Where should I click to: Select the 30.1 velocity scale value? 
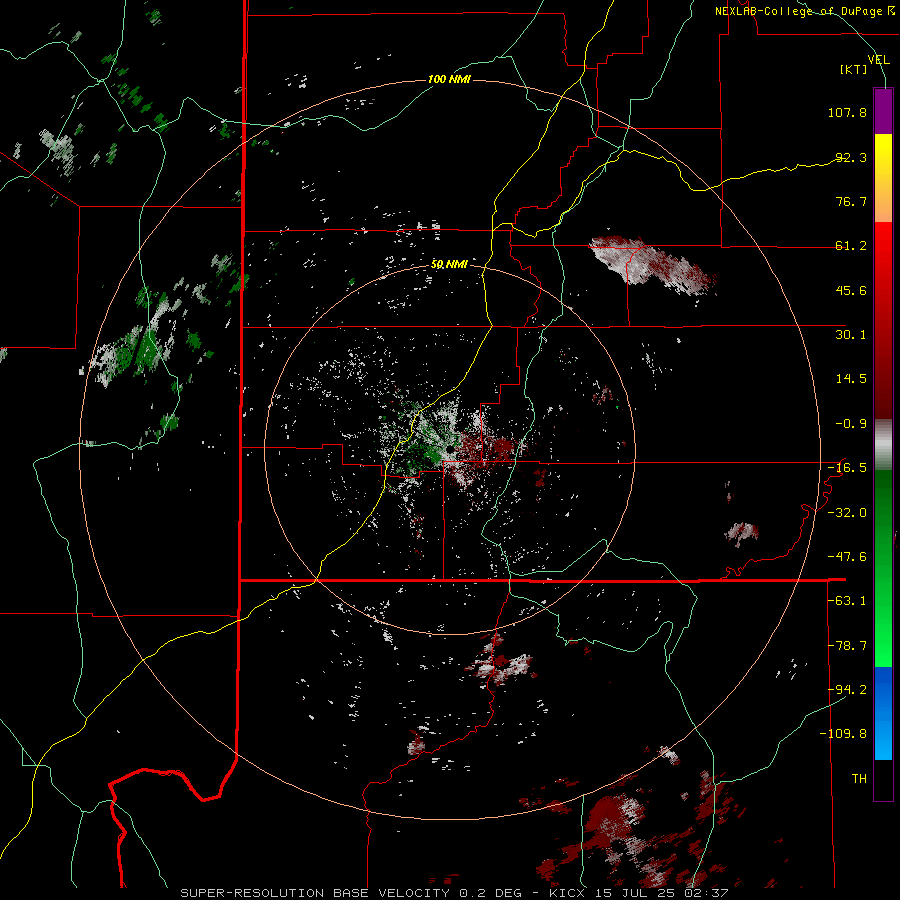851,335
